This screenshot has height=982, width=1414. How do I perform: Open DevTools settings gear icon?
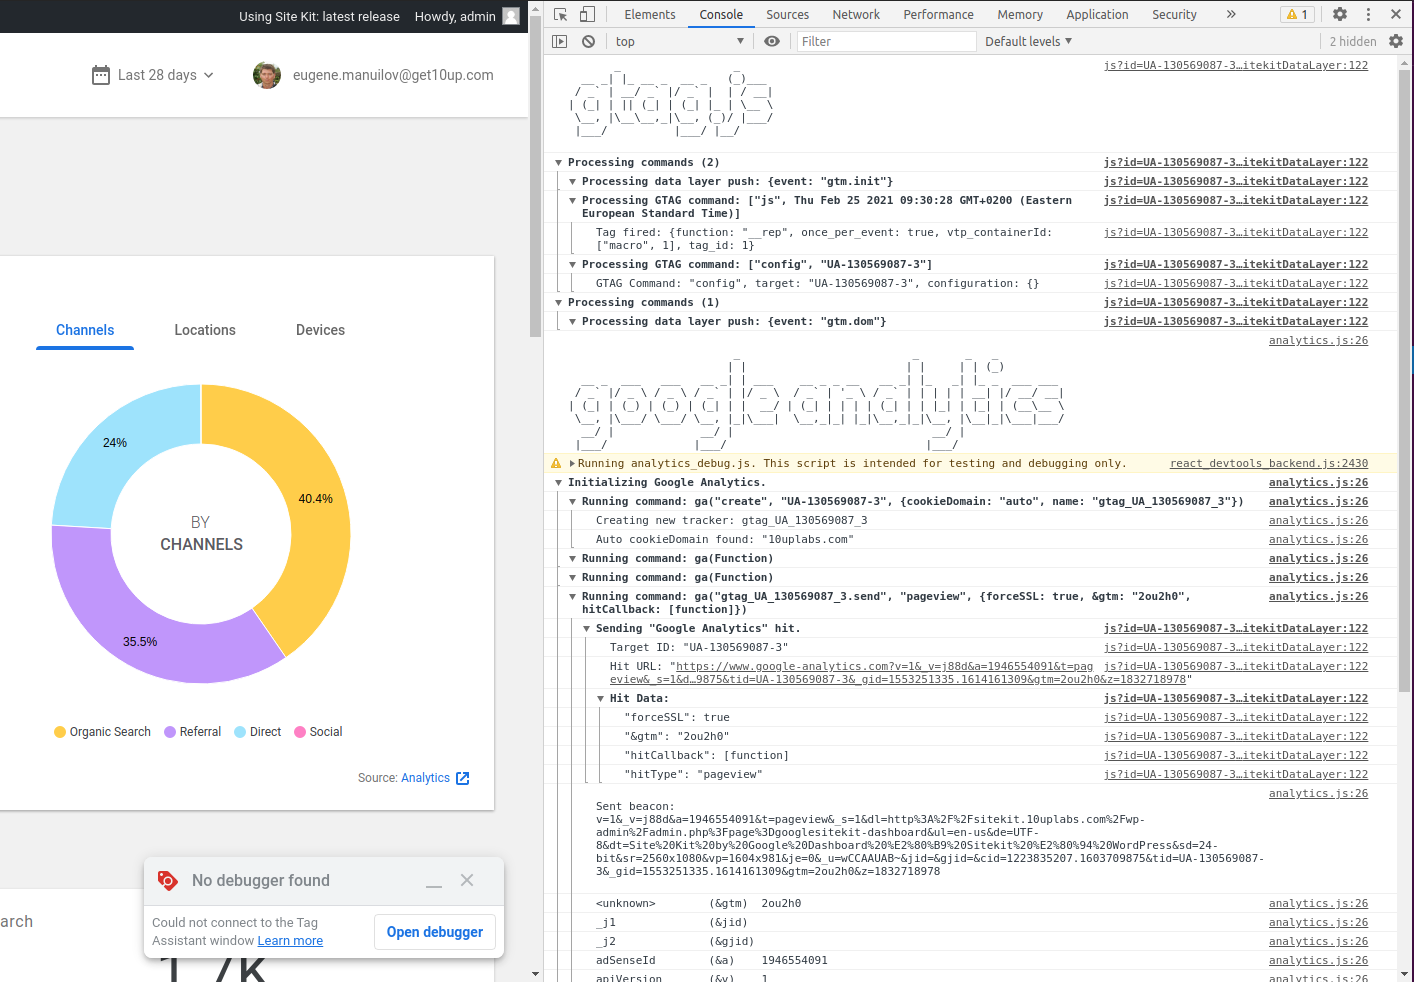point(1340,14)
